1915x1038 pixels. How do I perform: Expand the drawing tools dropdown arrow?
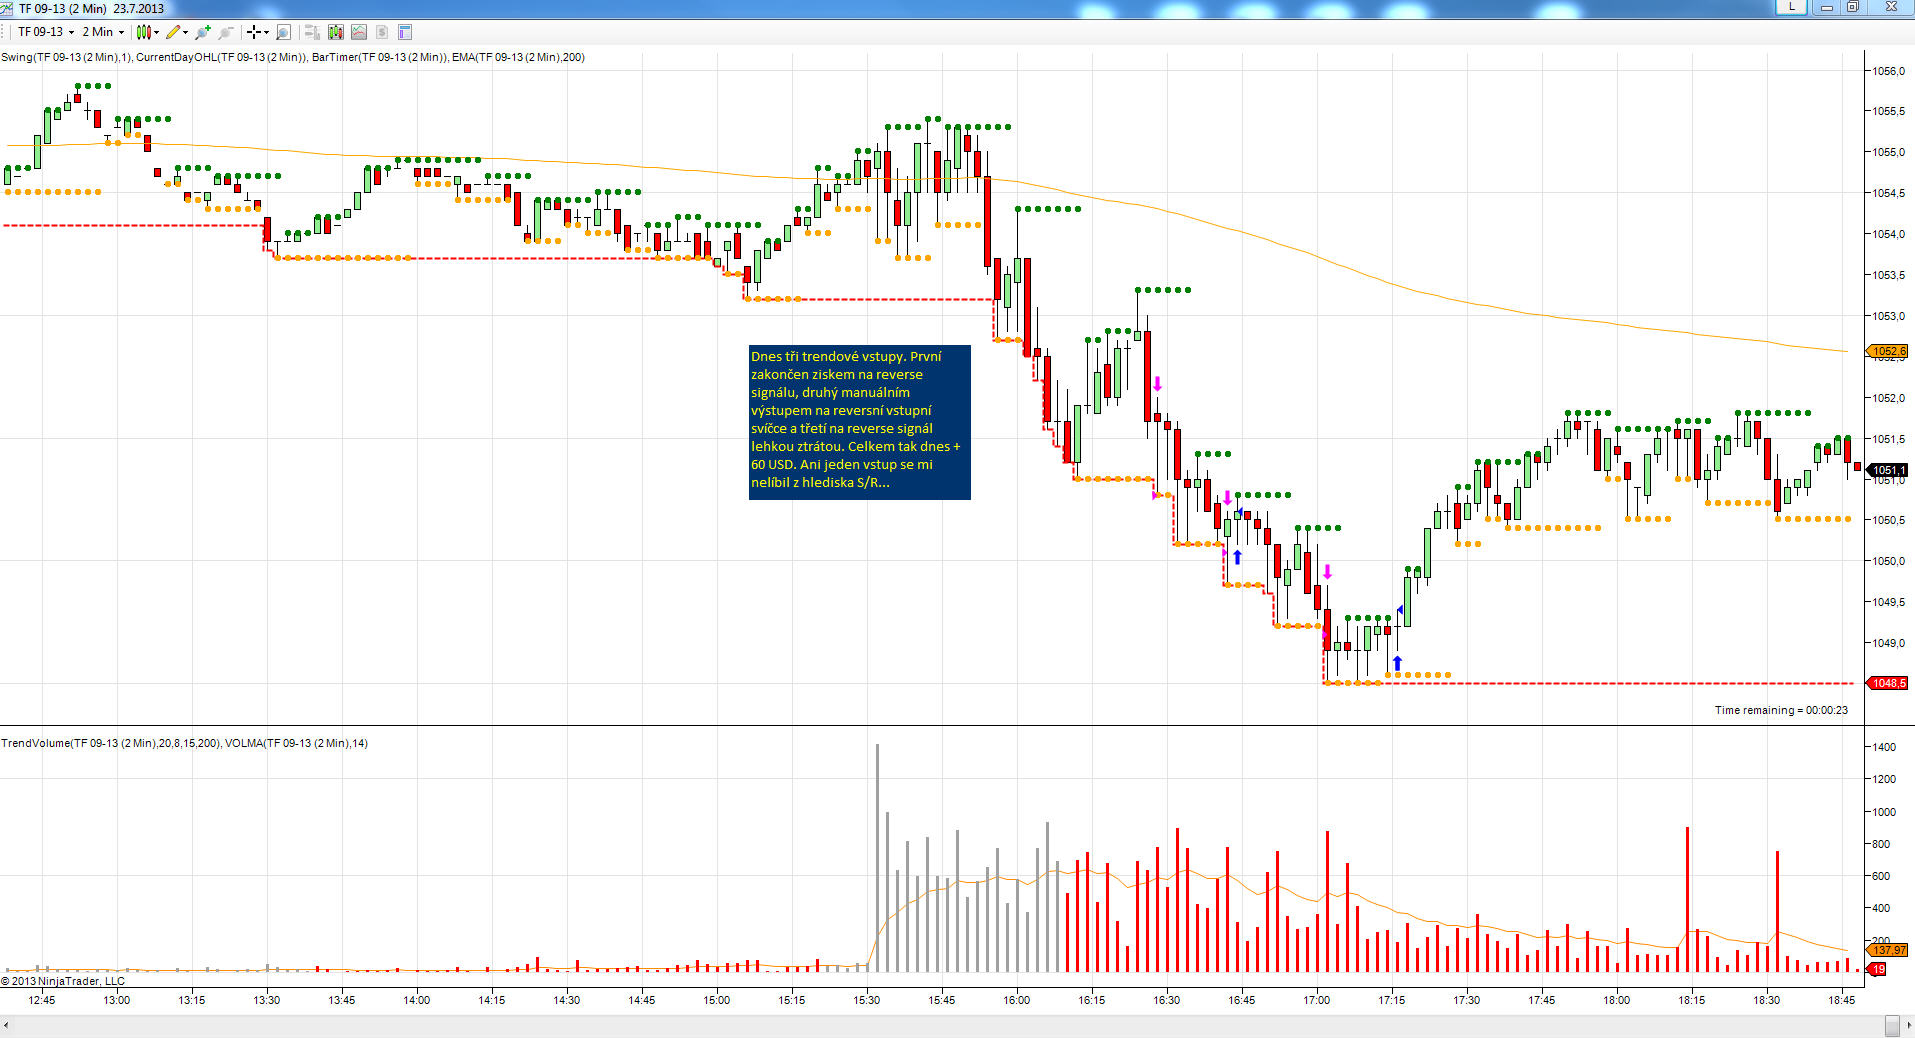click(185, 32)
